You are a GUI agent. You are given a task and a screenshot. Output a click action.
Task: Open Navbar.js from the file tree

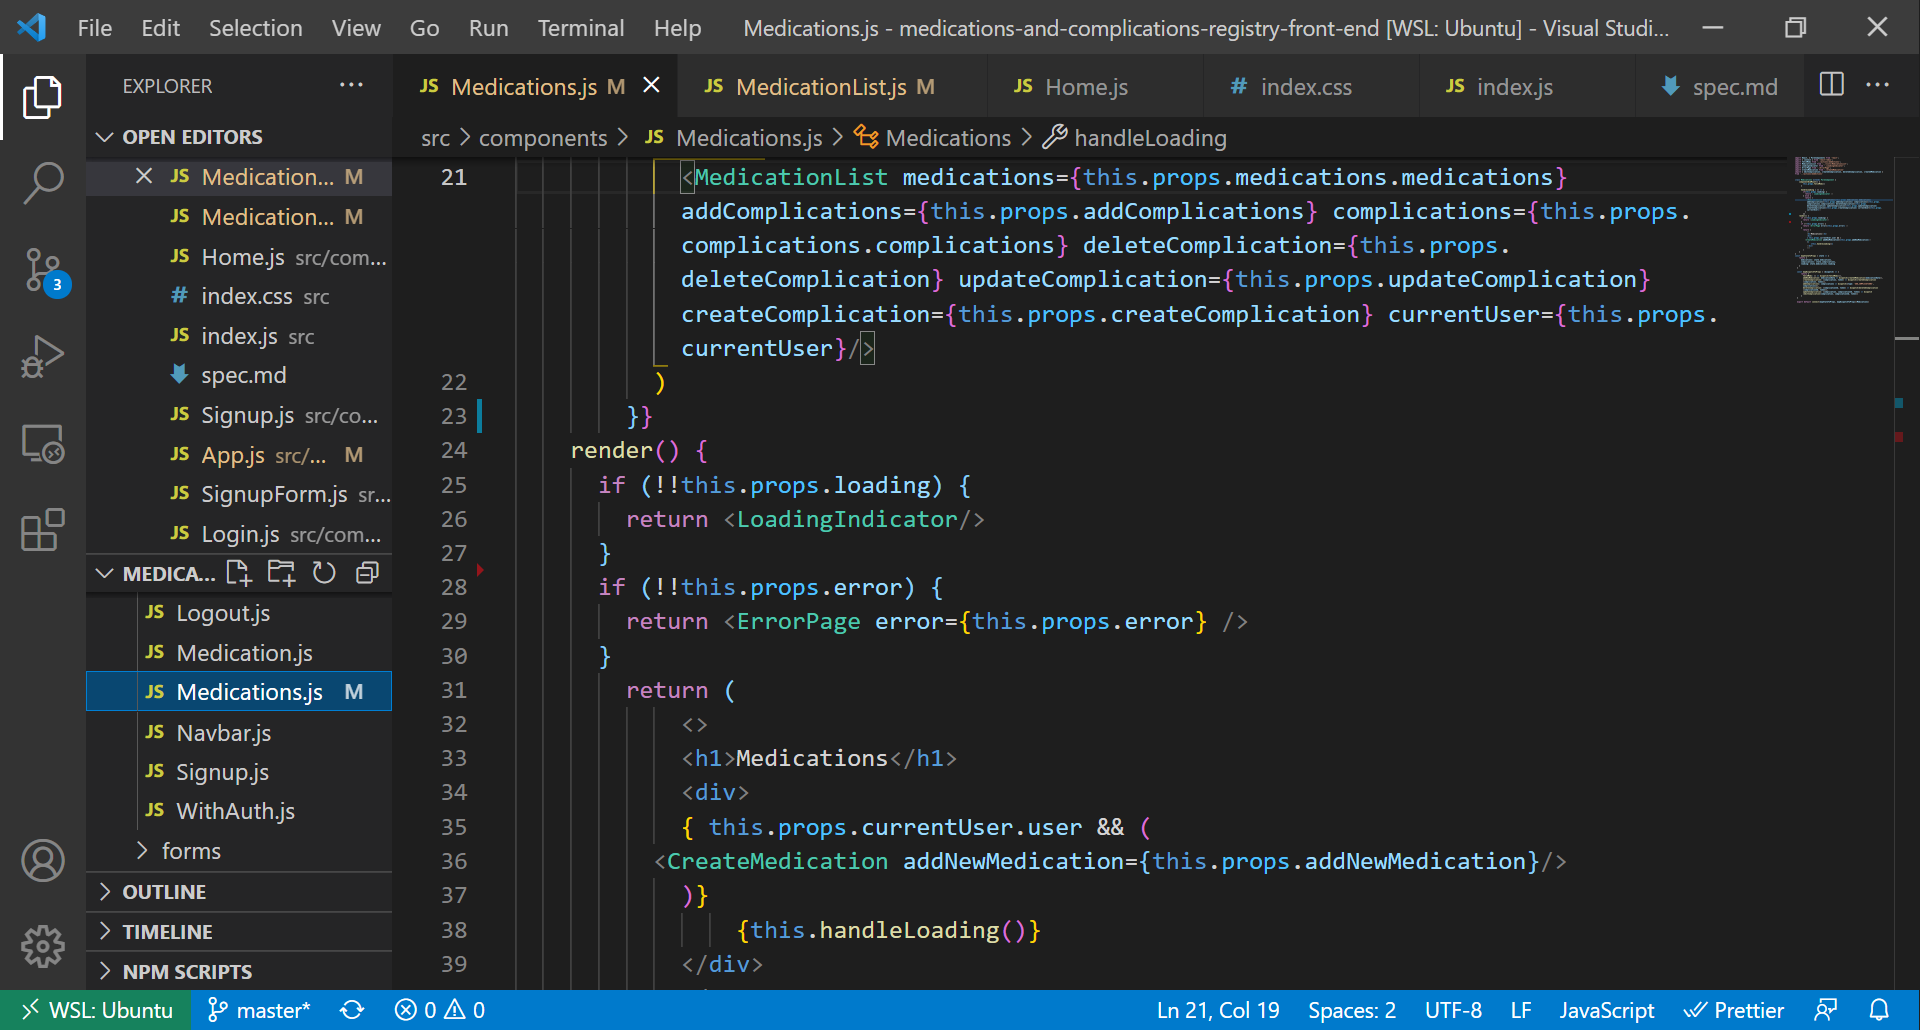pos(224,733)
